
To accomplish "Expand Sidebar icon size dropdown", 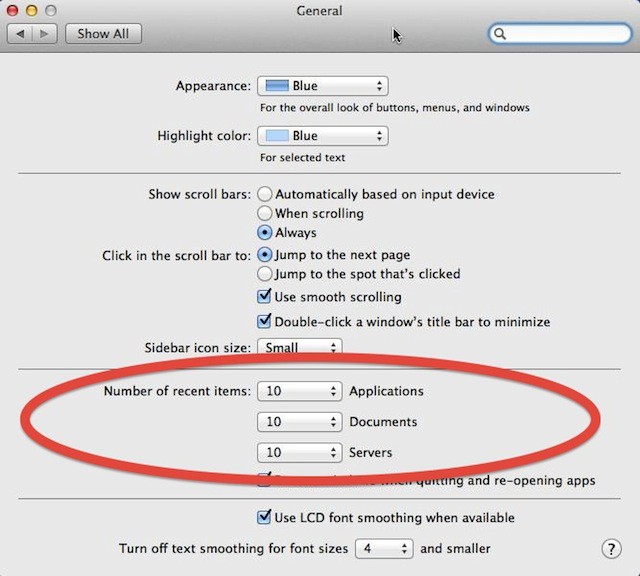I will [x=299, y=348].
